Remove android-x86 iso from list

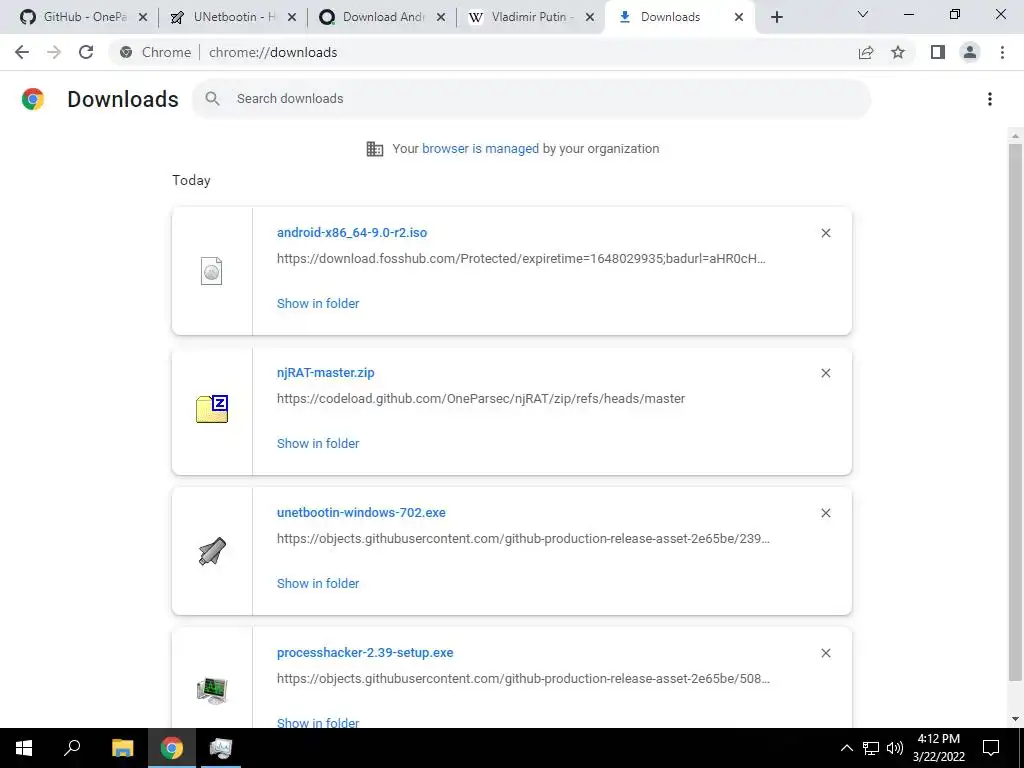point(825,233)
